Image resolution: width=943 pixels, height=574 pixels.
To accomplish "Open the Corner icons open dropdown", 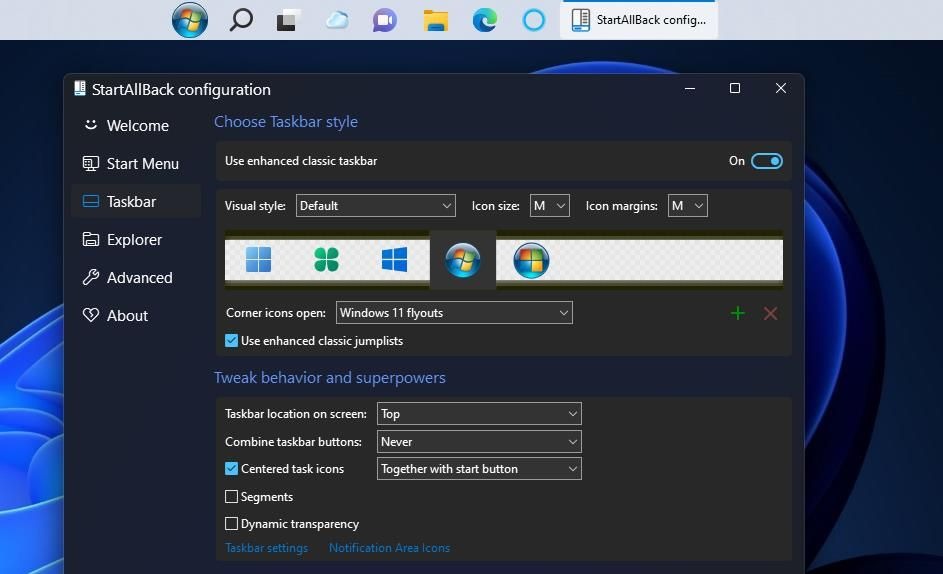I will coord(454,312).
